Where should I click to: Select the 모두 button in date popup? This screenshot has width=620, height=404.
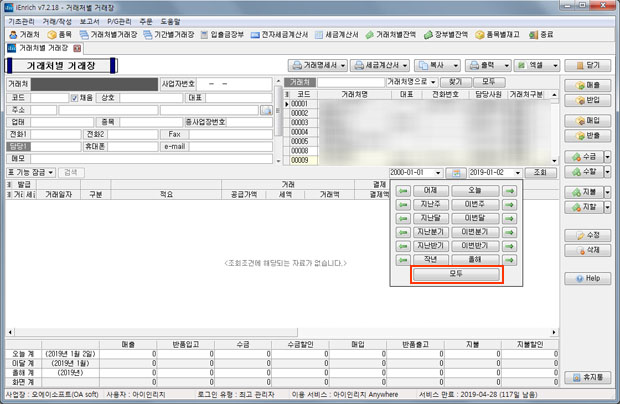point(456,273)
